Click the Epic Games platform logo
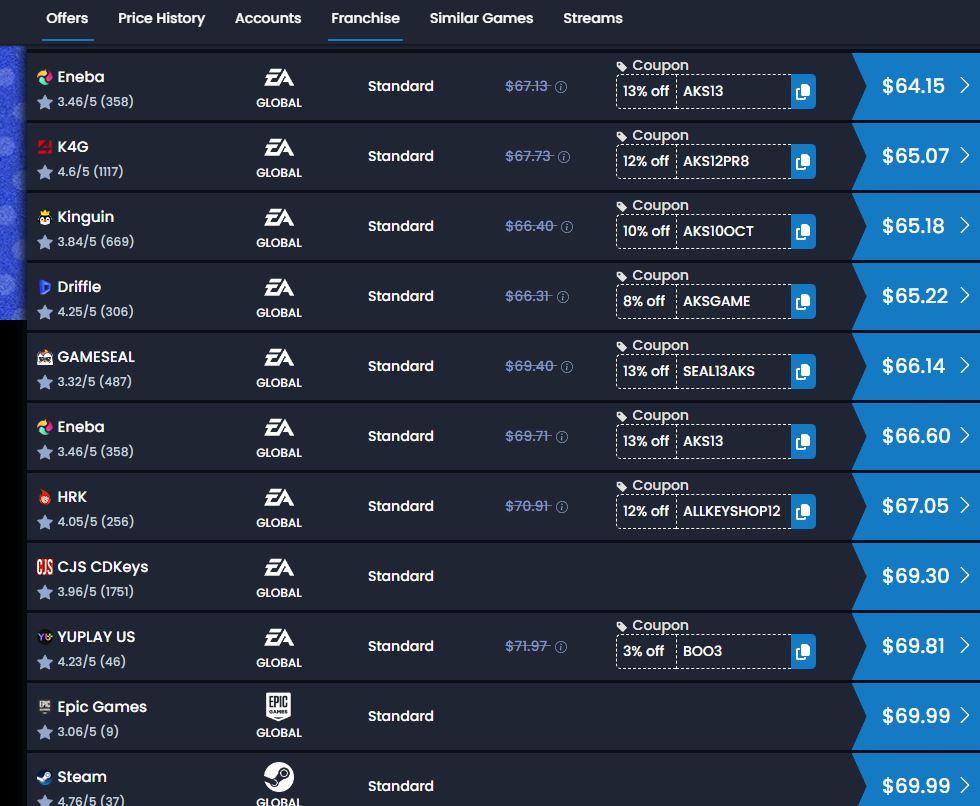The height and width of the screenshot is (806, 980). (279, 707)
